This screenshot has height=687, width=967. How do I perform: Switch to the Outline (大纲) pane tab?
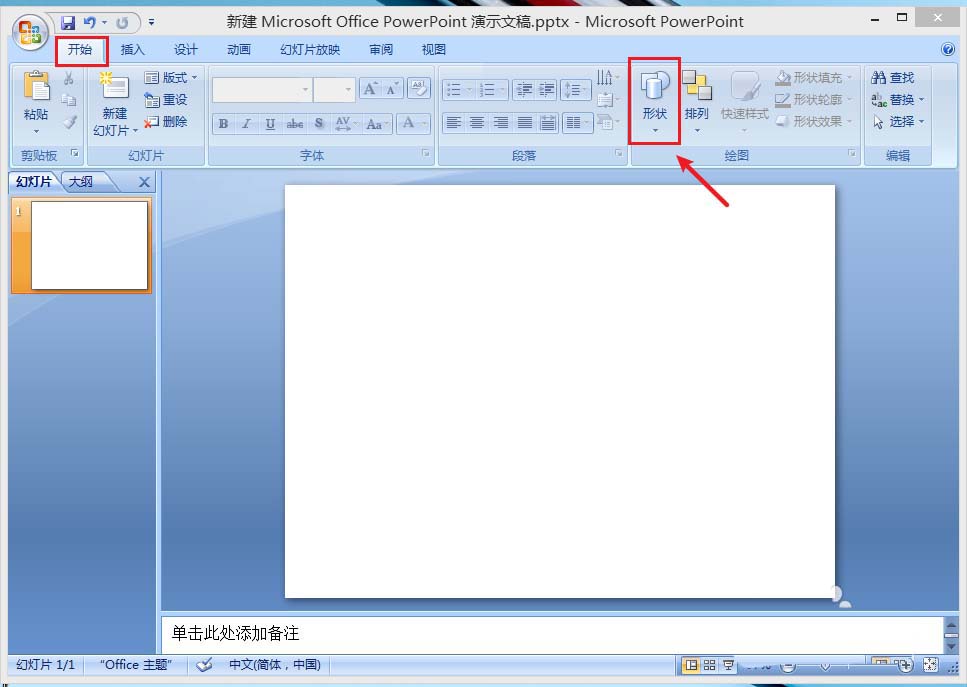(x=81, y=182)
